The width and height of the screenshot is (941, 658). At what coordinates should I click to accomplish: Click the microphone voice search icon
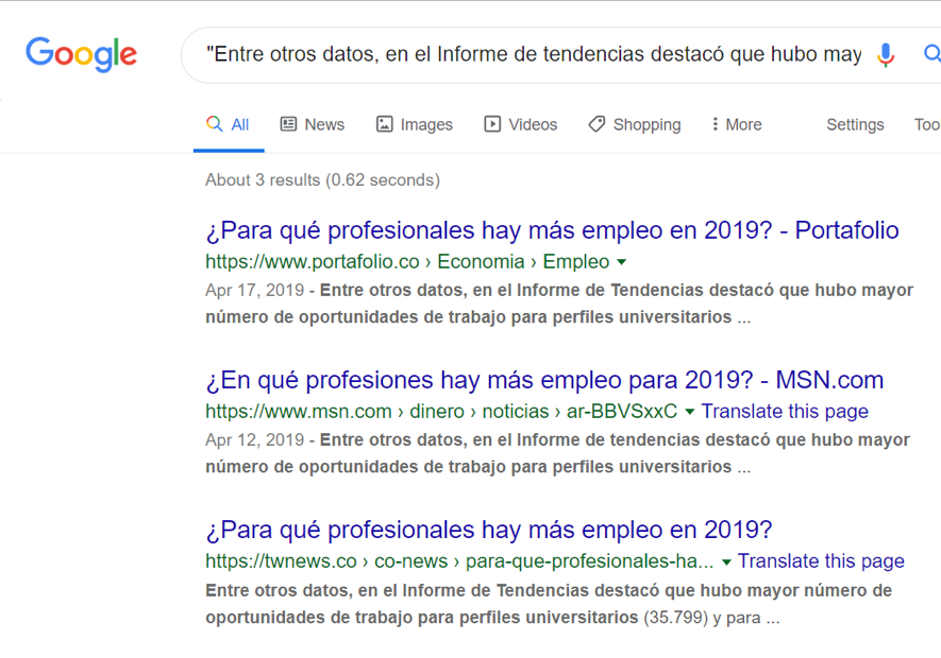click(885, 55)
